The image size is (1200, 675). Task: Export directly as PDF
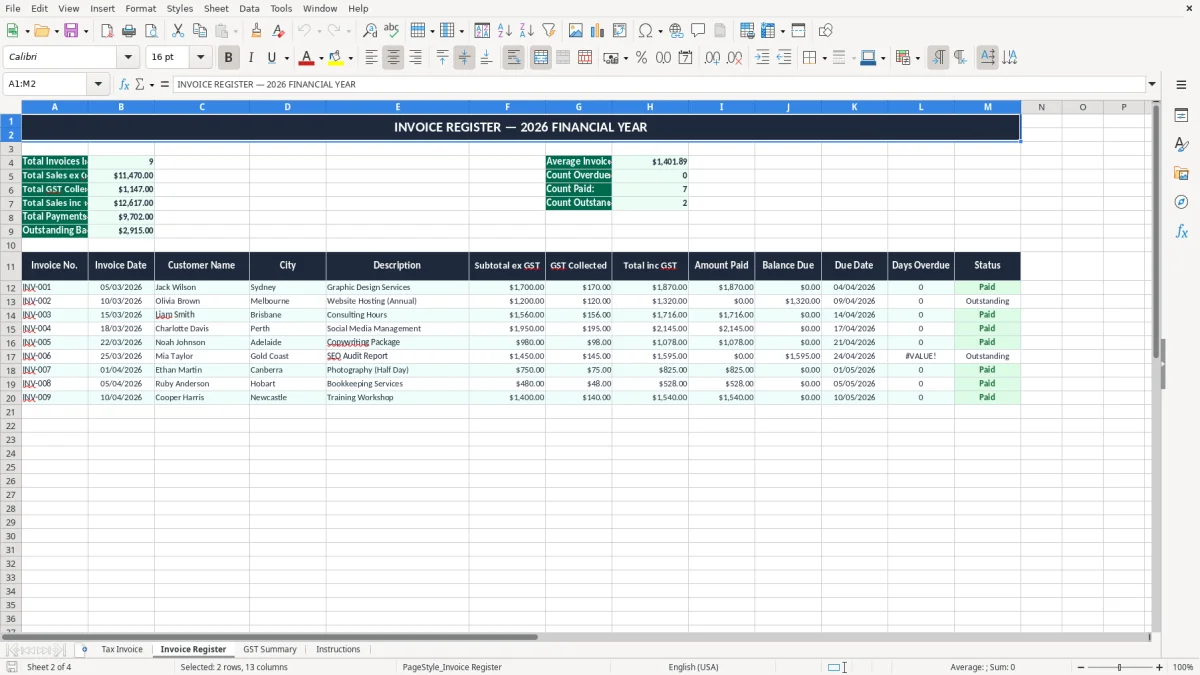tap(107, 31)
